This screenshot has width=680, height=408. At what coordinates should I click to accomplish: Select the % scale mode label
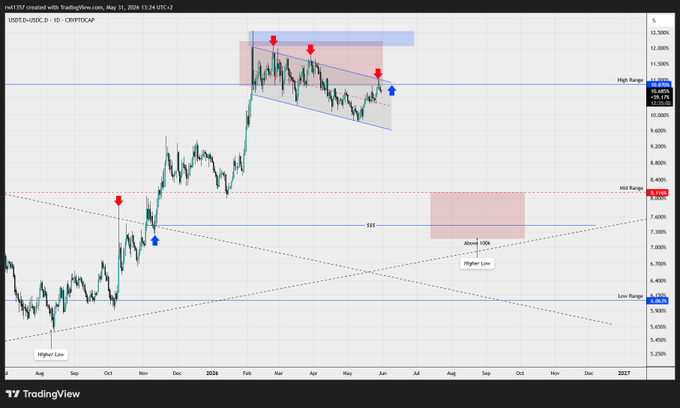click(654, 20)
